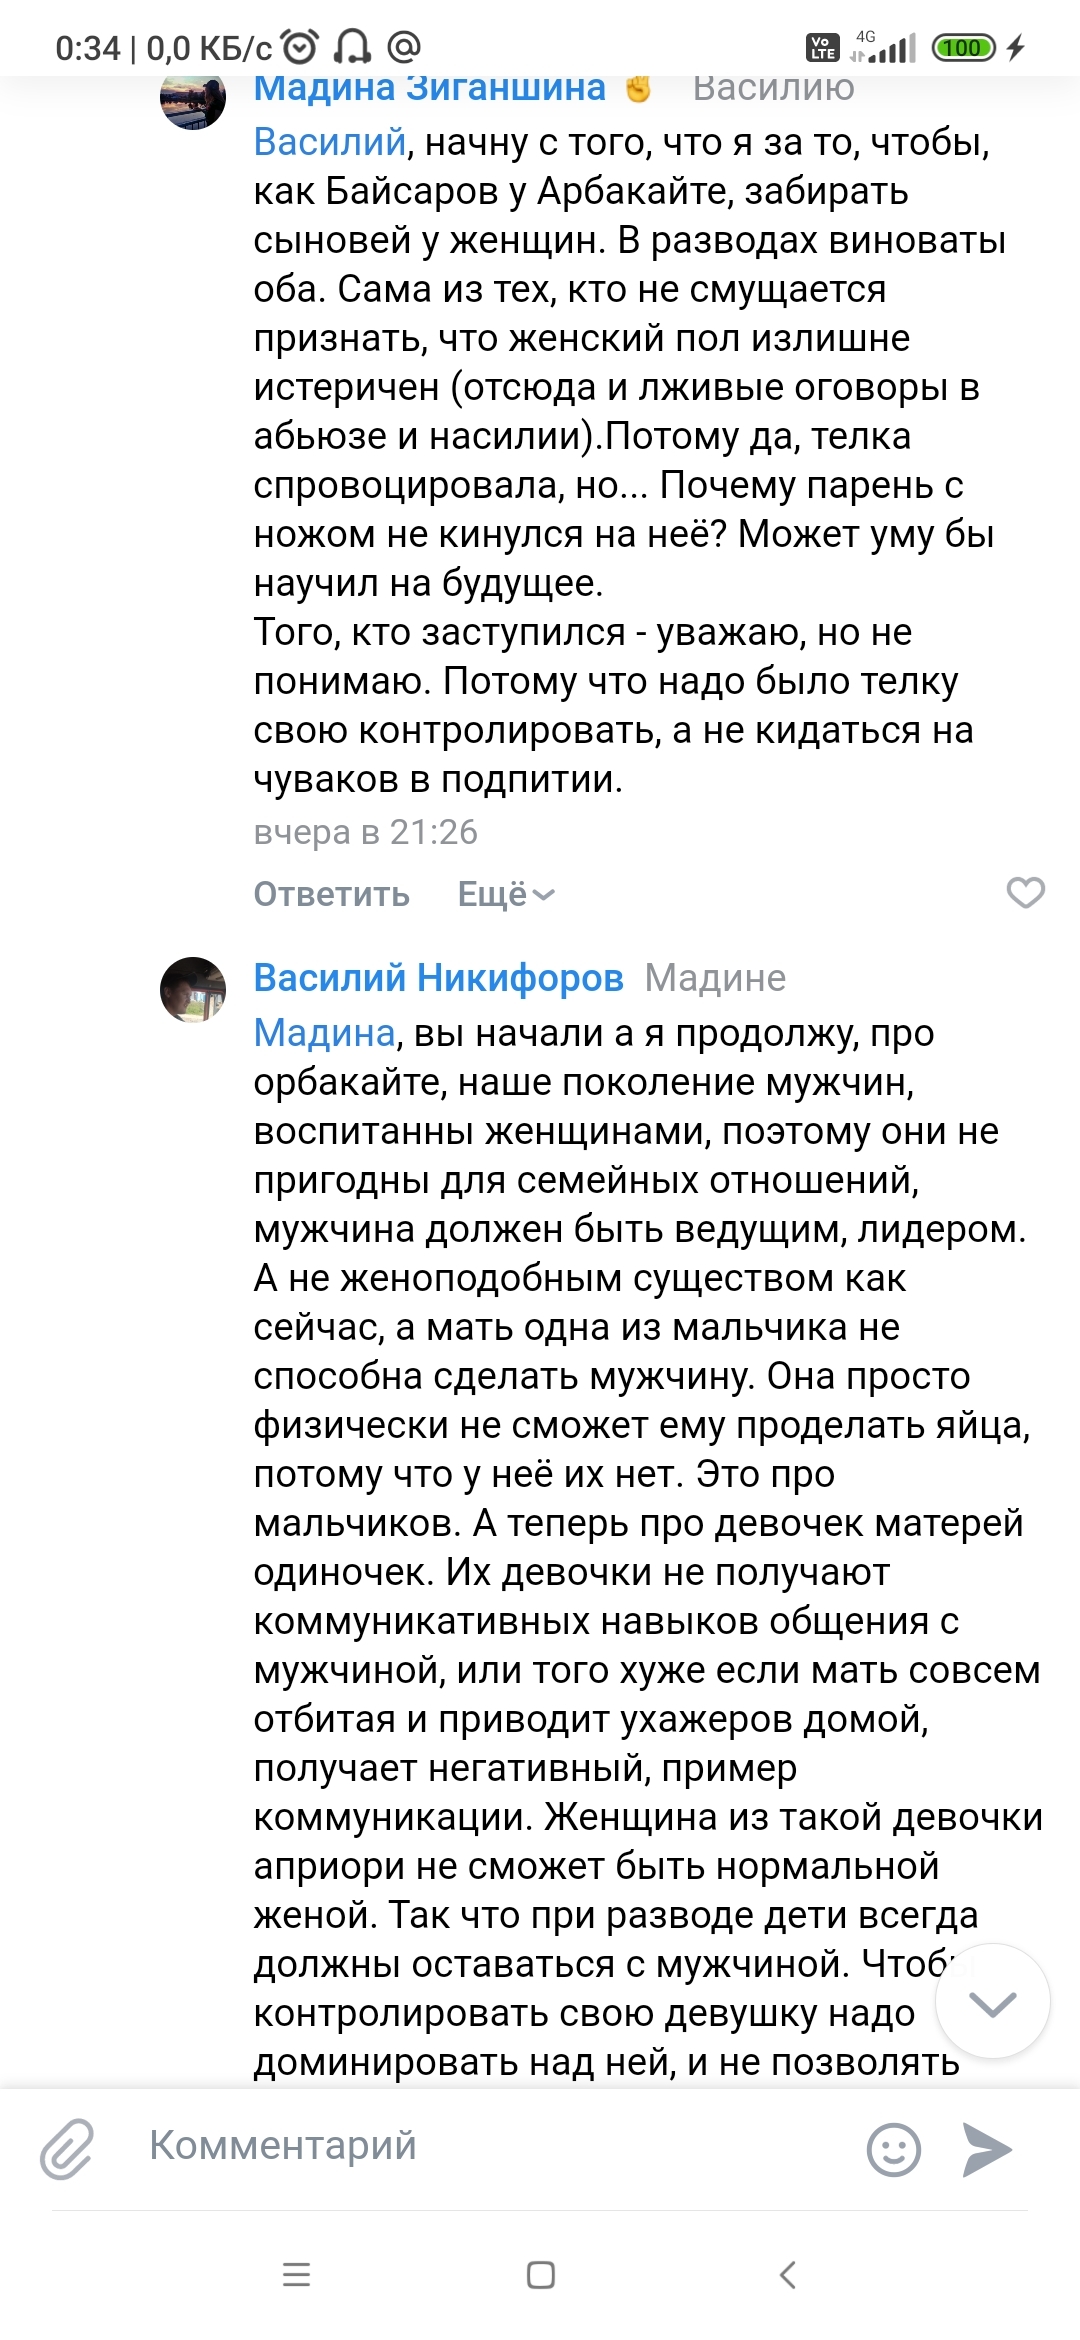The height and width of the screenshot is (2340, 1080).
Task: Click the Василий mention in Madina's comment
Action: [330, 142]
